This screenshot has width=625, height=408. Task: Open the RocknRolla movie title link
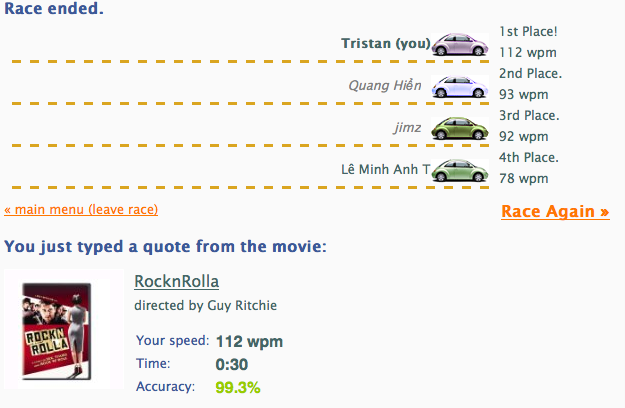(x=176, y=281)
